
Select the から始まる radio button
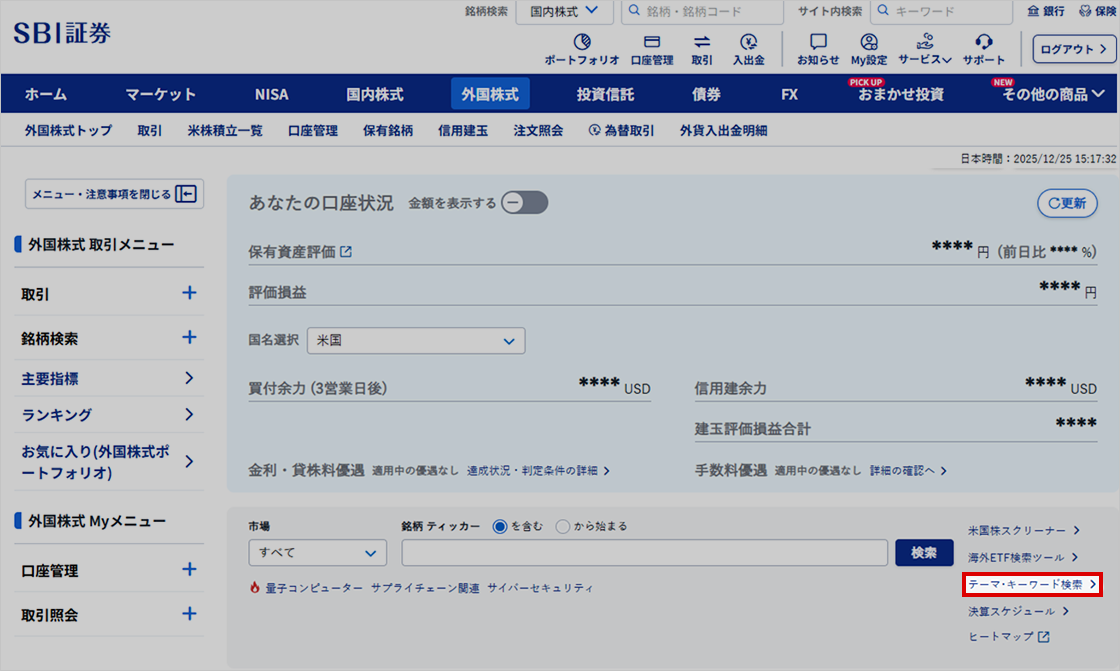(x=562, y=526)
